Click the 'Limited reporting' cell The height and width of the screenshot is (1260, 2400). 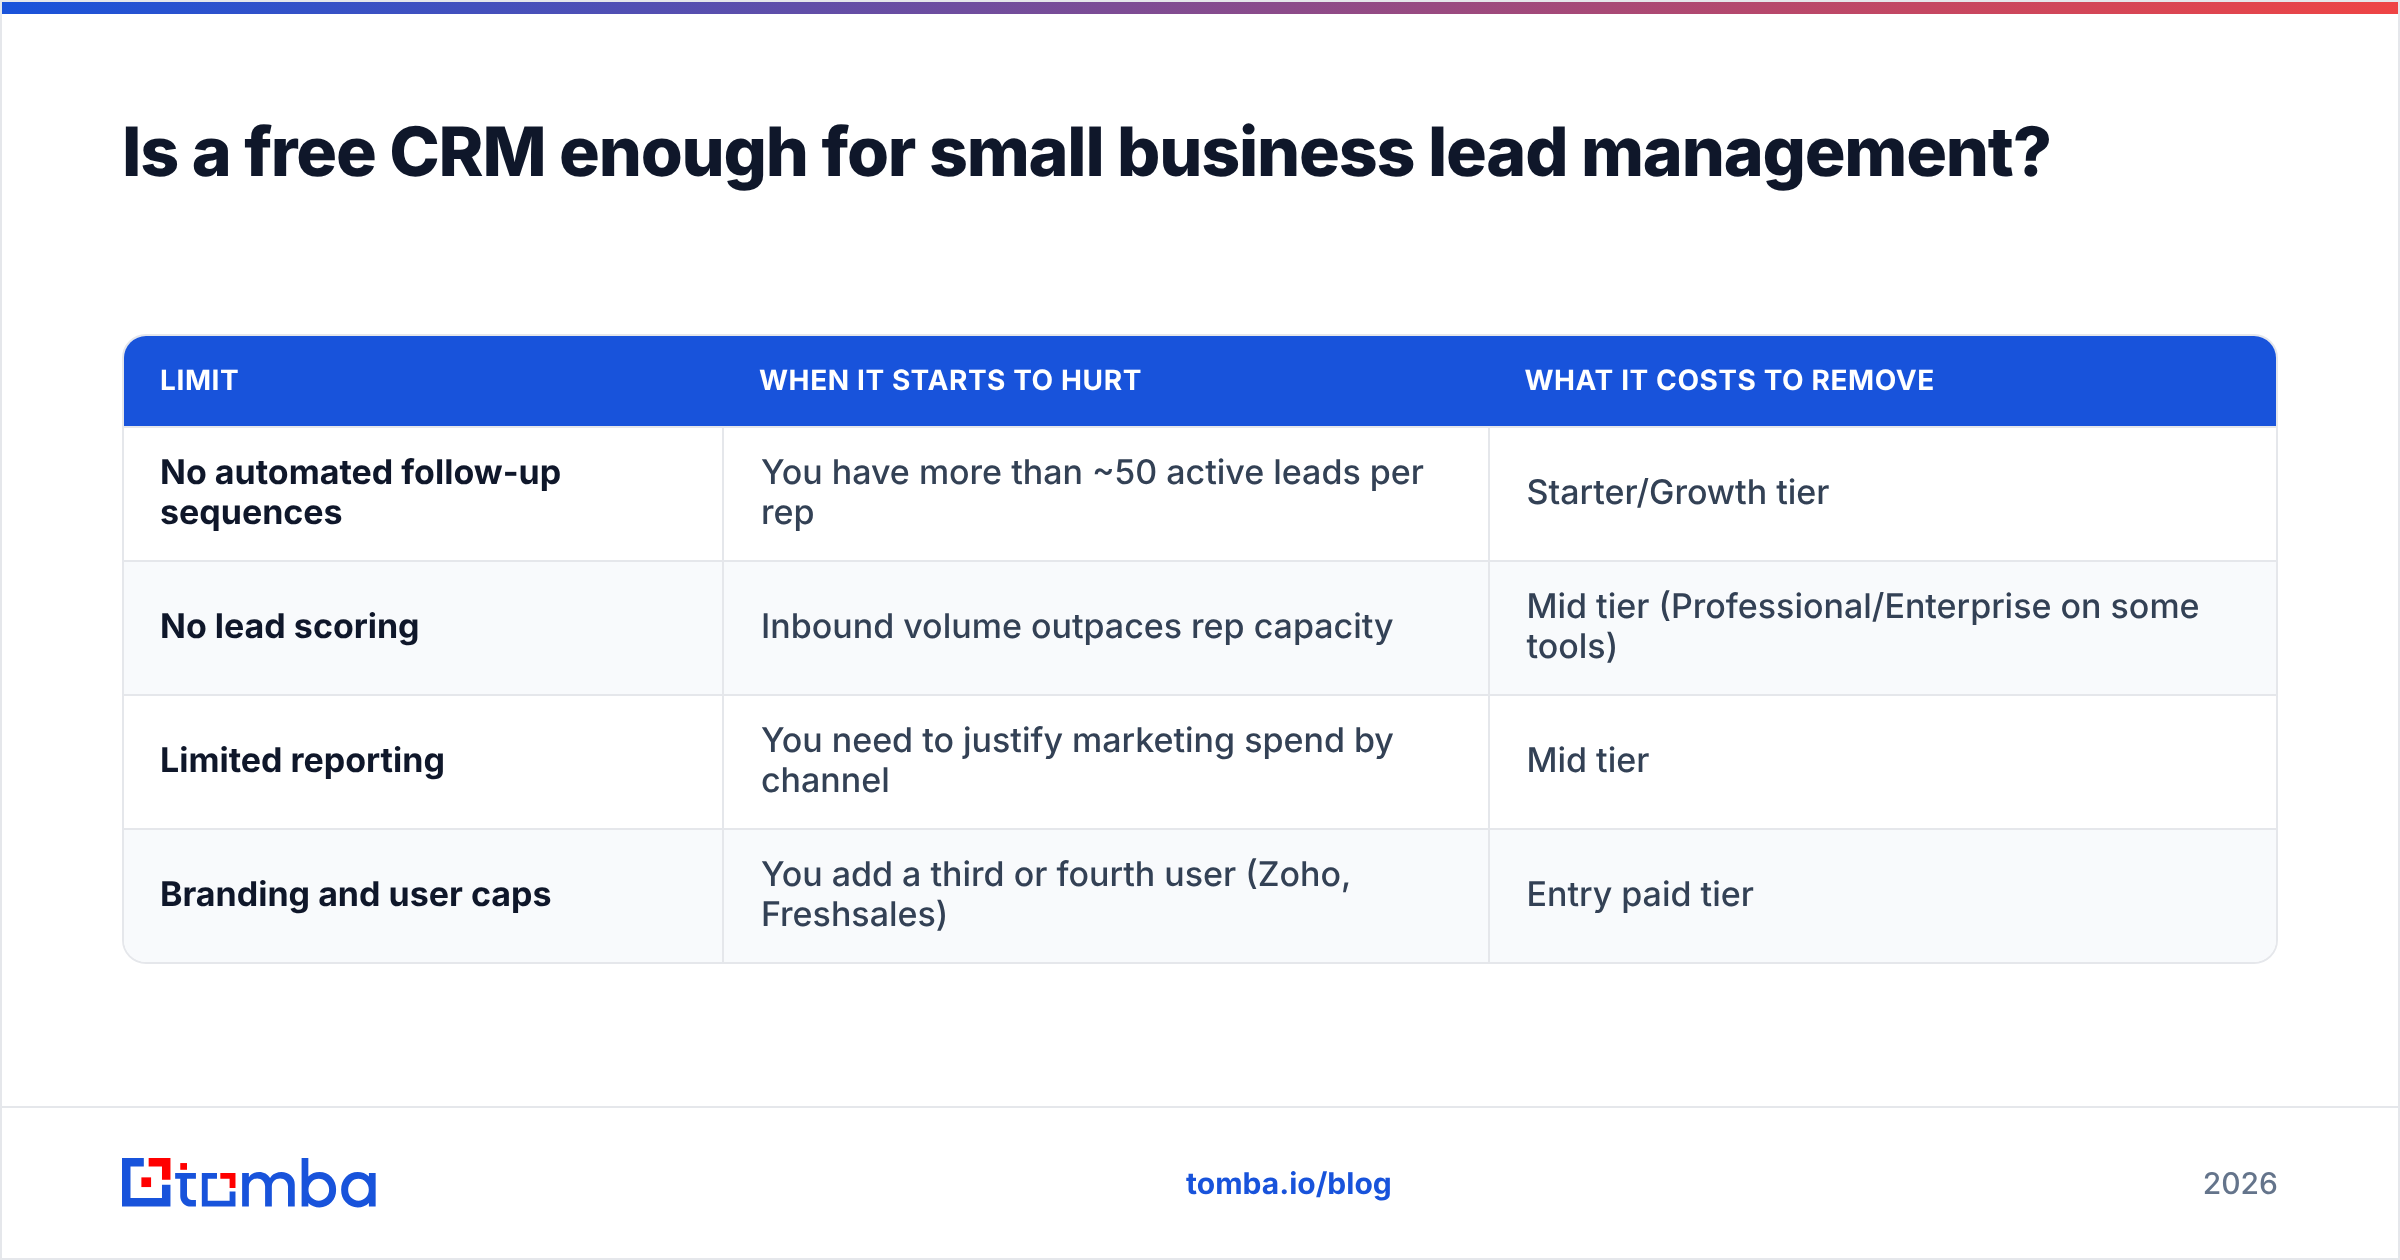pyautogui.click(x=423, y=761)
